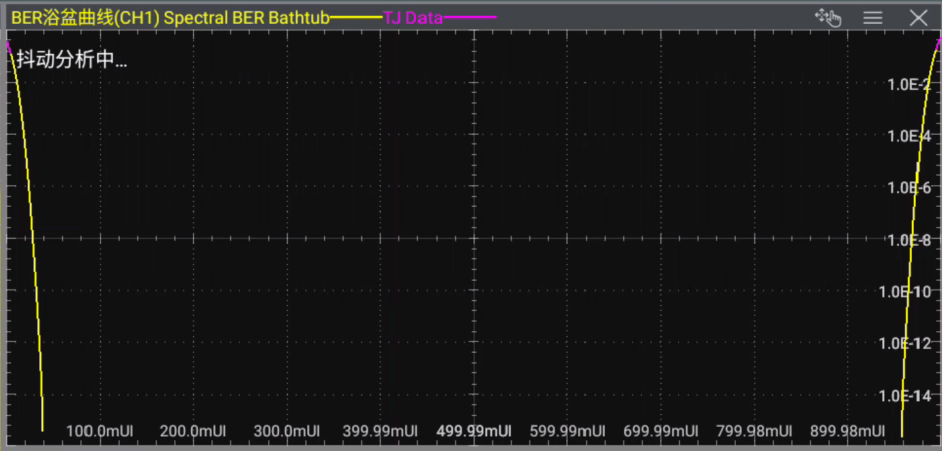Close the BER bathtub window
944x451 pixels.
(919, 17)
